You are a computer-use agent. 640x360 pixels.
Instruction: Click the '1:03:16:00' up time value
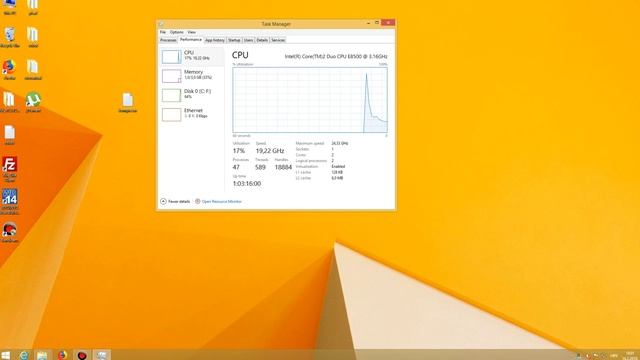[x=247, y=183]
